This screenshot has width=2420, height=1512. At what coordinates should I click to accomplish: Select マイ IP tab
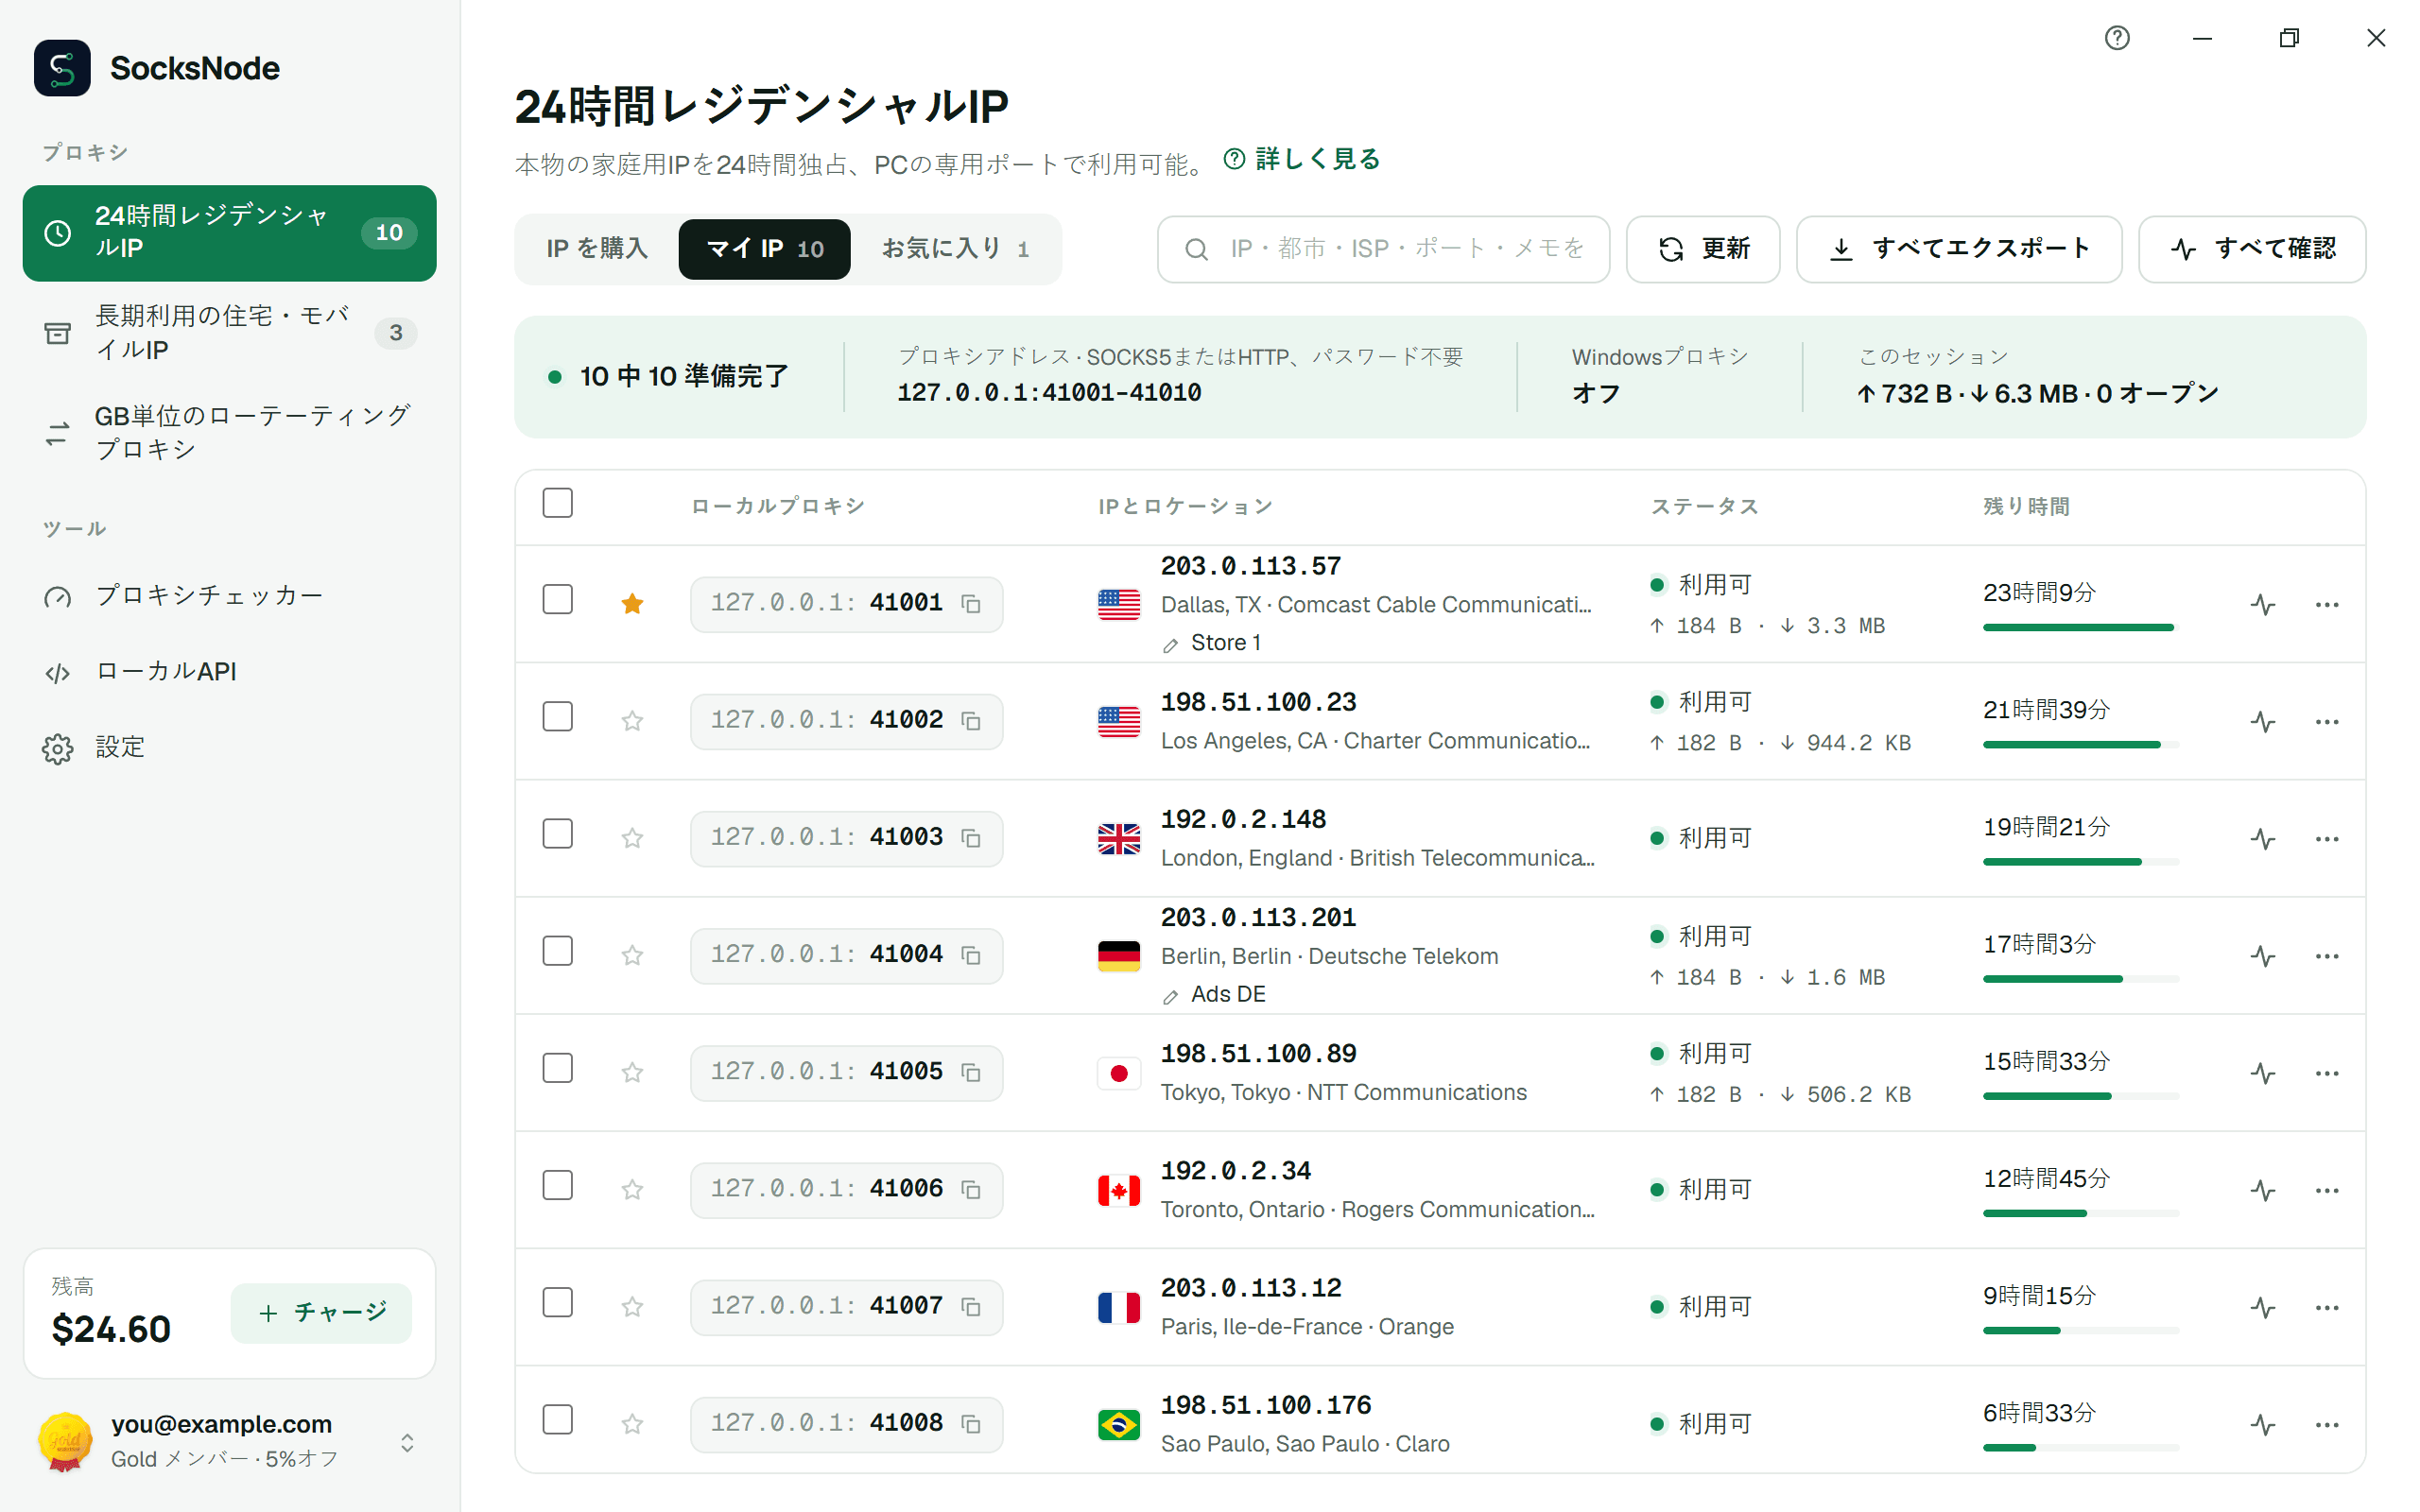click(764, 248)
